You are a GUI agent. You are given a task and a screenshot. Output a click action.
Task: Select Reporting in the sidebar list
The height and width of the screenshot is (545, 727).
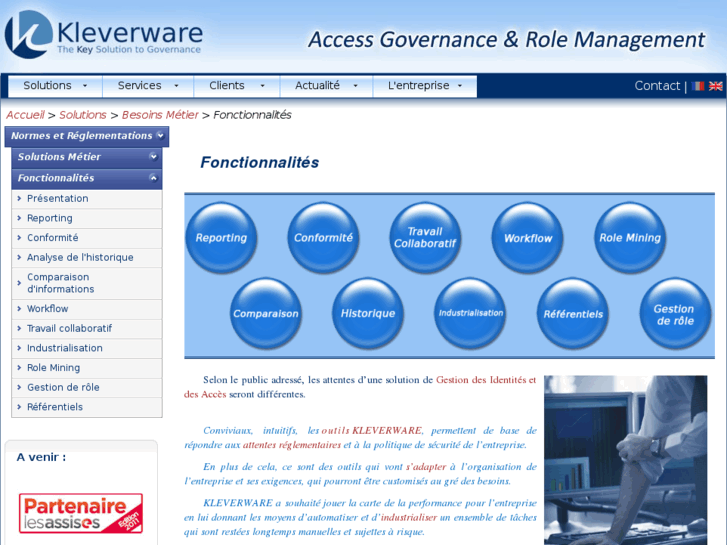pos(87,218)
